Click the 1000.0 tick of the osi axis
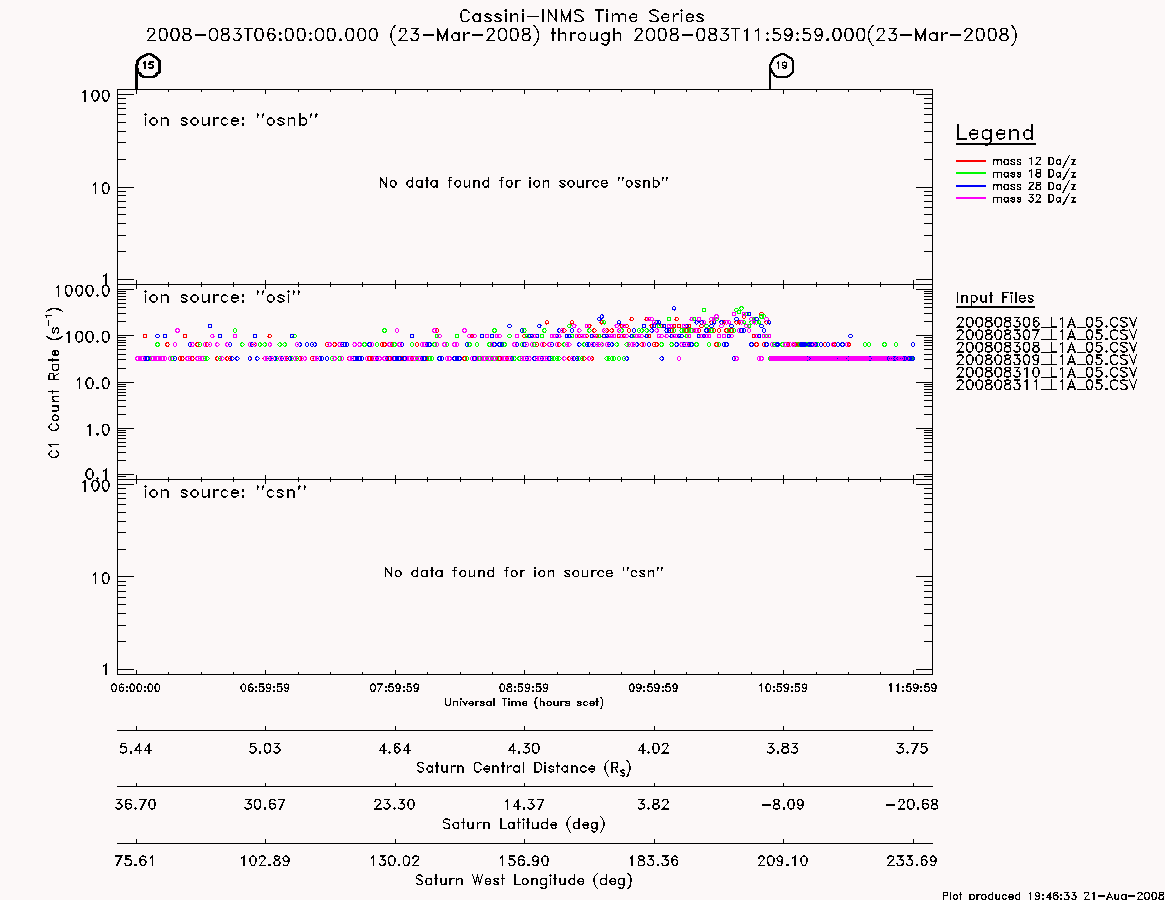 82,291
